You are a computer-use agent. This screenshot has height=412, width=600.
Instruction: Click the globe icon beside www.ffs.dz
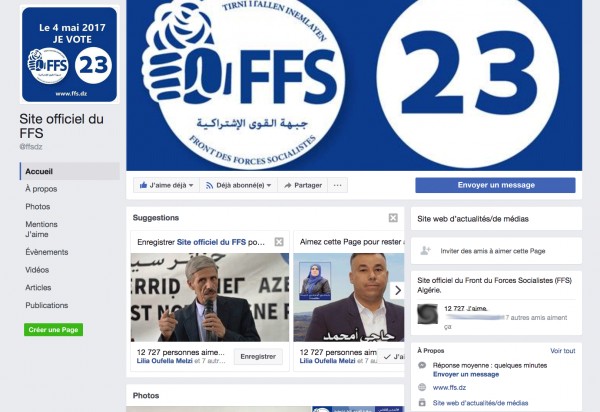pos(422,387)
